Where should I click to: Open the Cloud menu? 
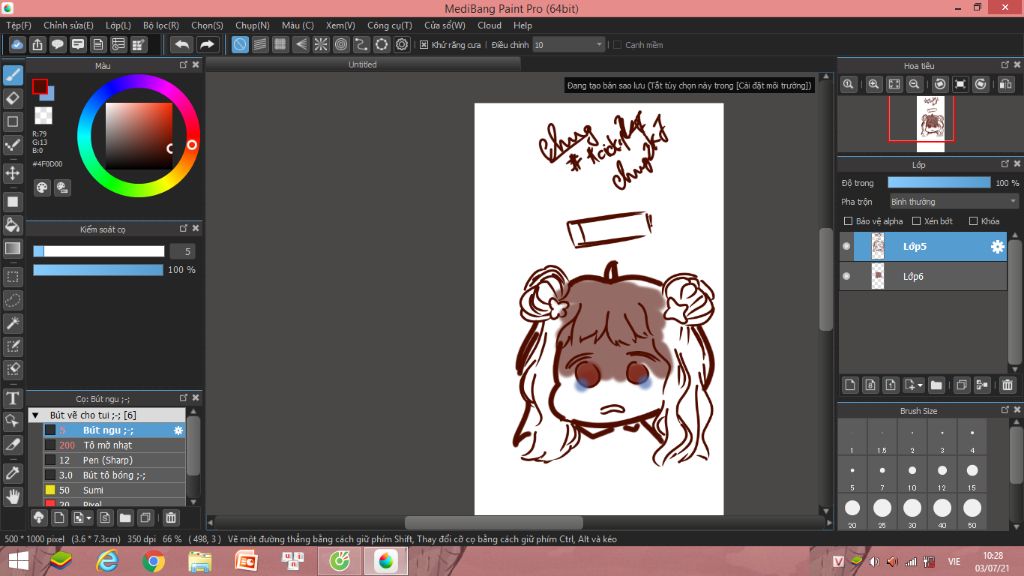point(489,25)
